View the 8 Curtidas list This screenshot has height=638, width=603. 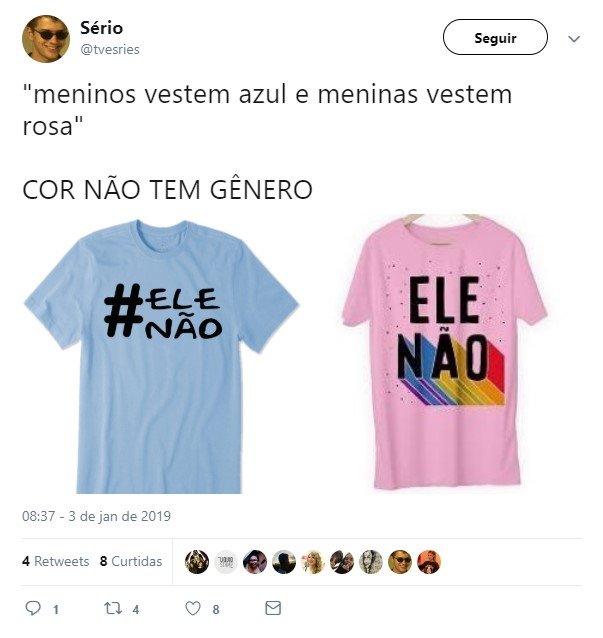tap(131, 561)
